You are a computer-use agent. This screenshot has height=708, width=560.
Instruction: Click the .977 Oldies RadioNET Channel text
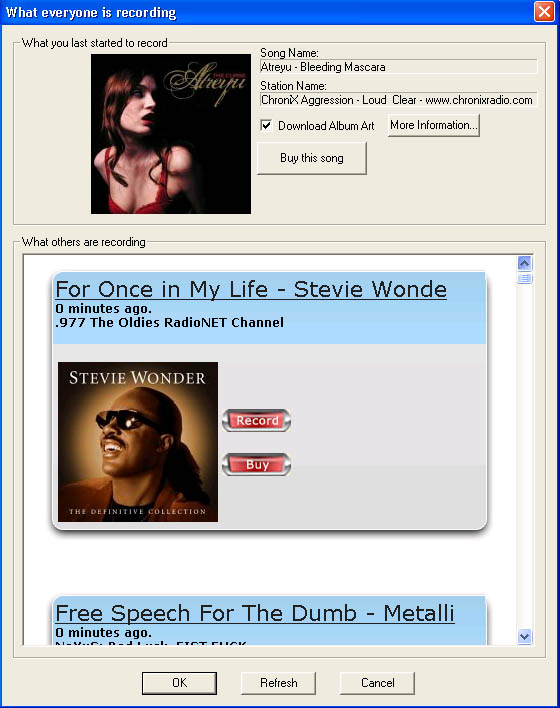point(169,322)
